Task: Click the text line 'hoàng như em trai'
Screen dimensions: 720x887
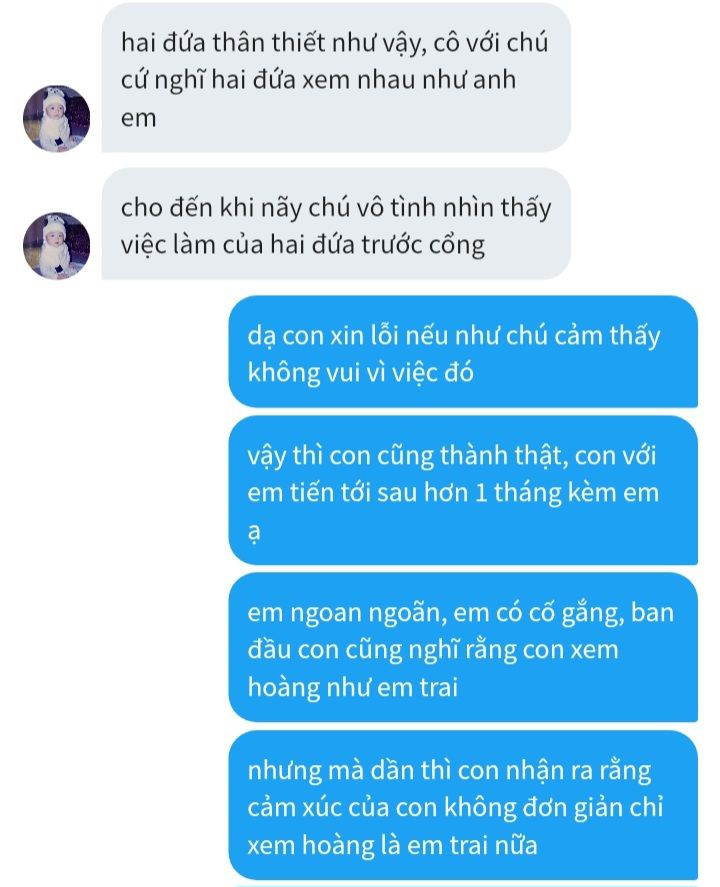Action: [352, 687]
